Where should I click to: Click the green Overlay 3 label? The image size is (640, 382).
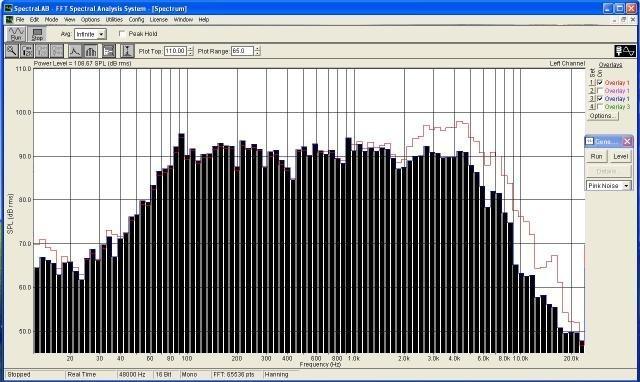click(x=617, y=107)
